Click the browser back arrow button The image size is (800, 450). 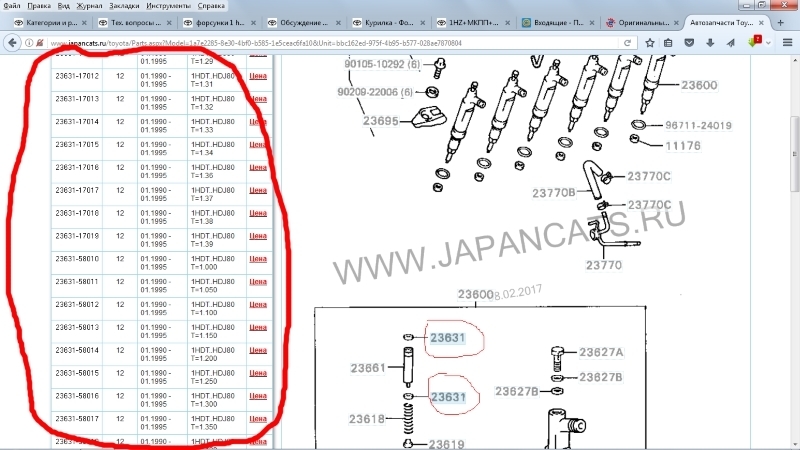pos(12,43)
